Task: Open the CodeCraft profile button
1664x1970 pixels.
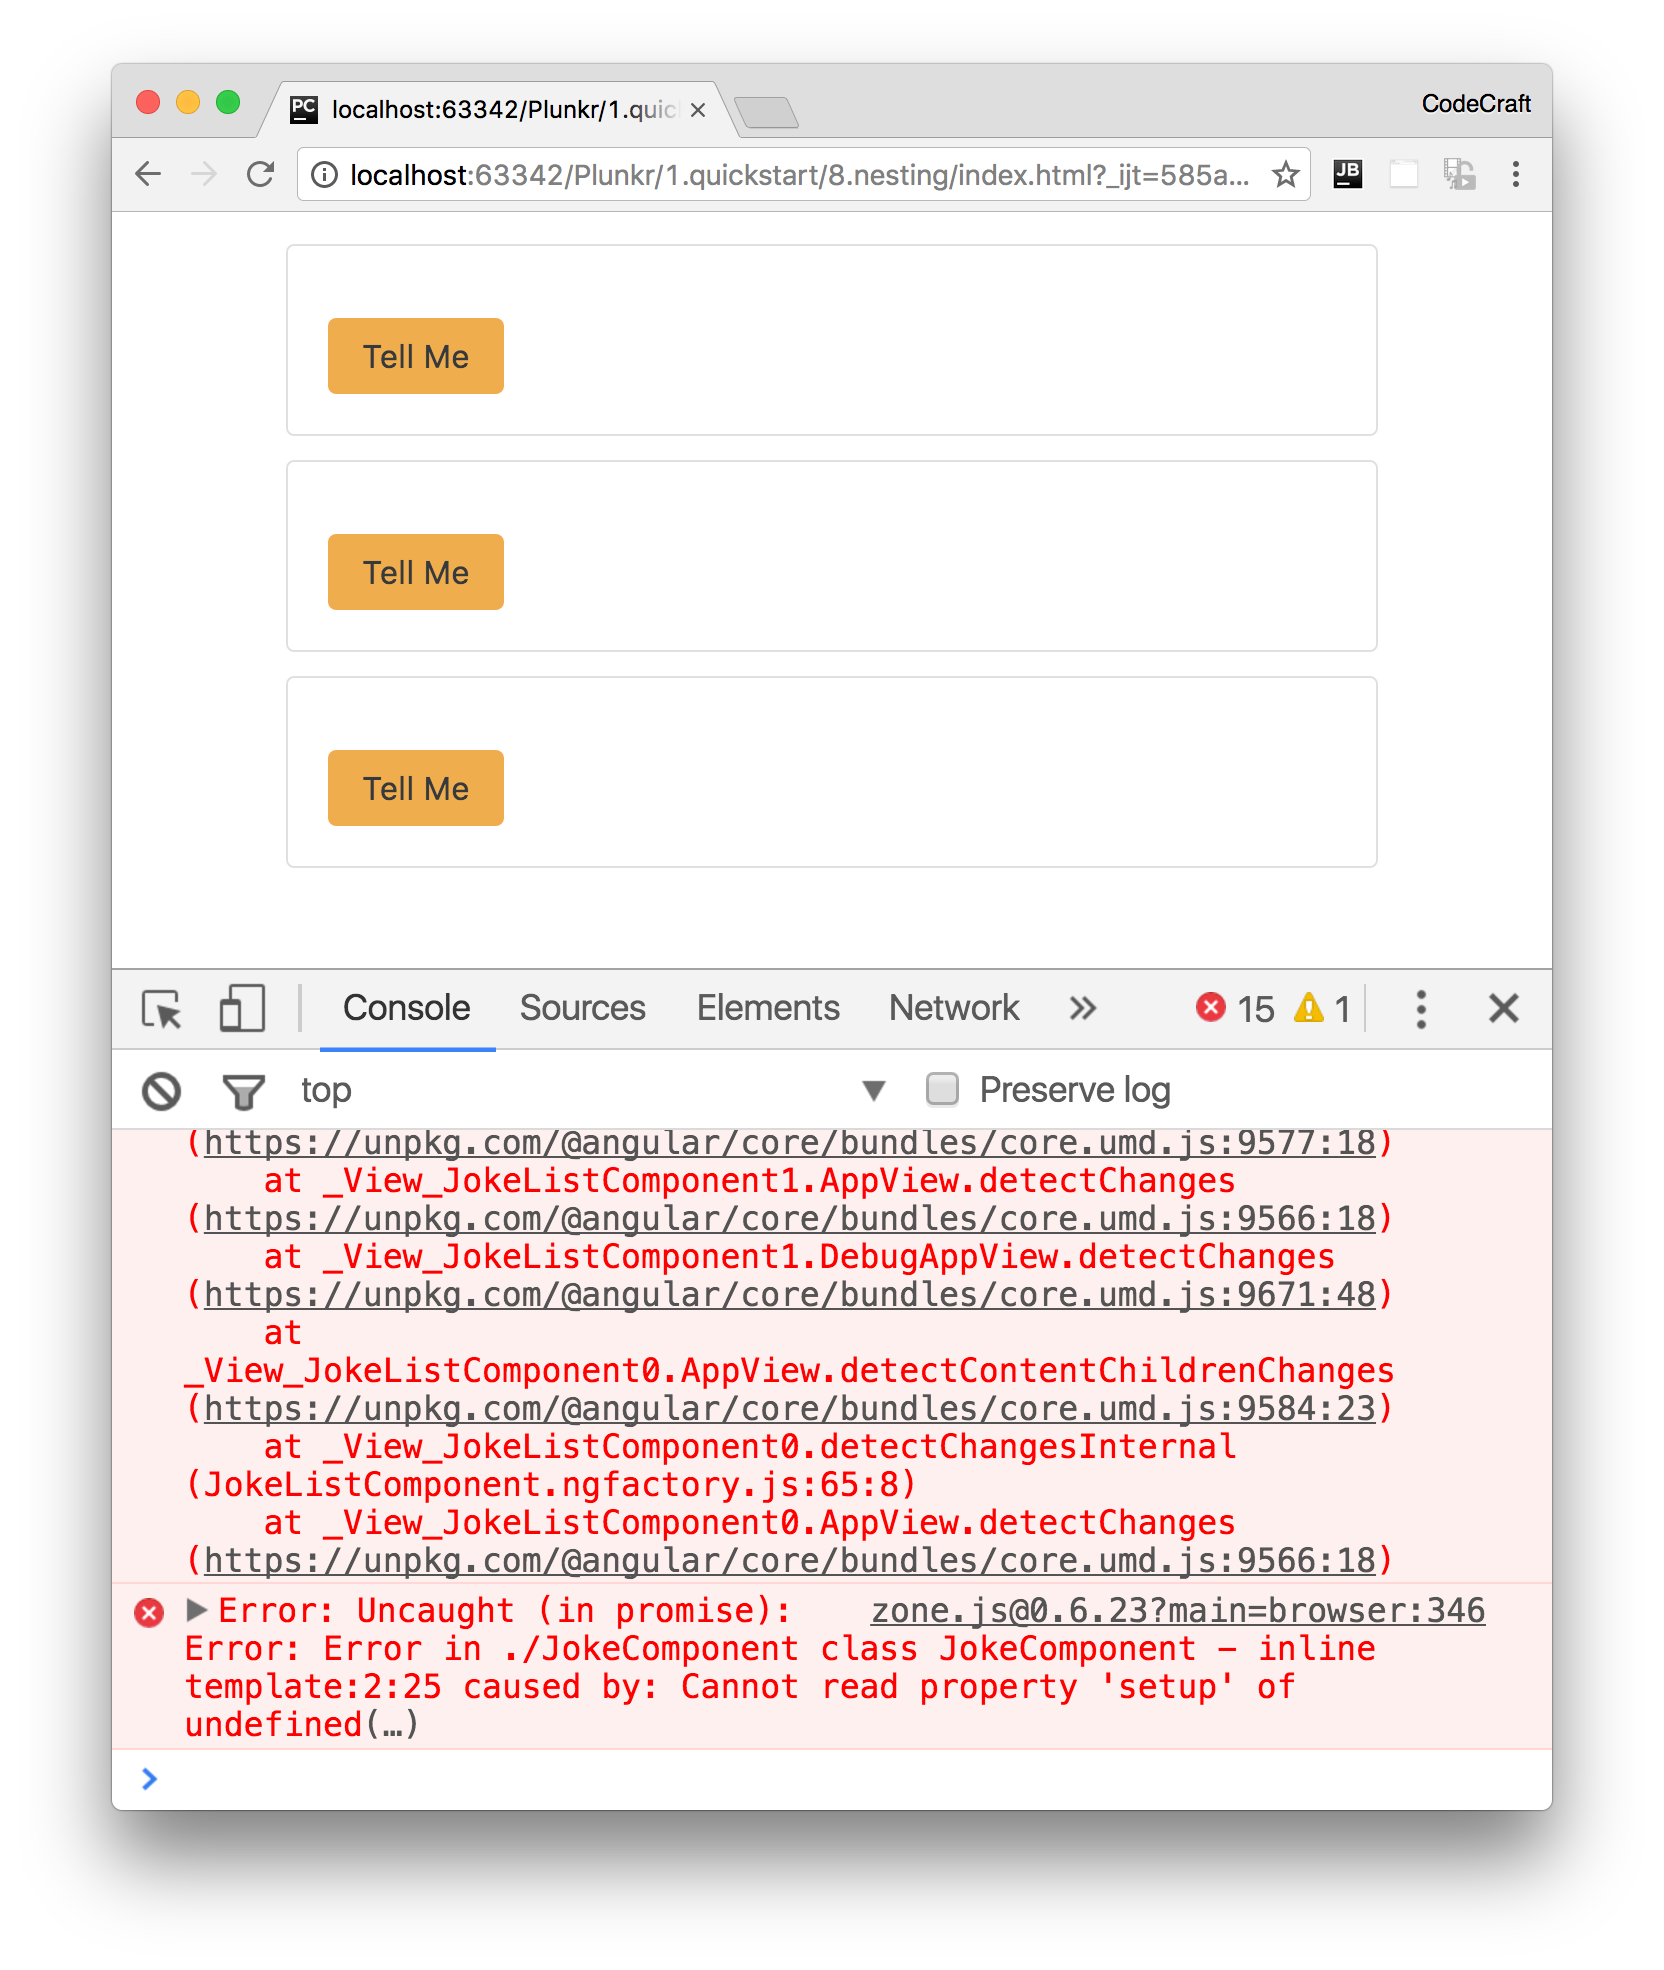Action: tap(1476, 104)
